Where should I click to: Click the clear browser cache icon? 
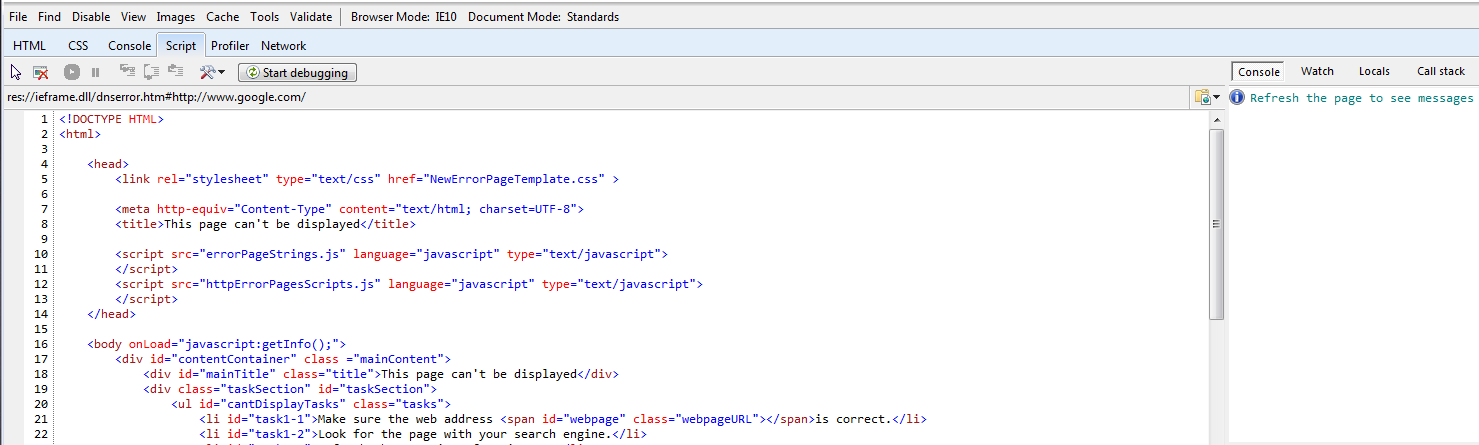pyautogui.click(x=41, y=72)
